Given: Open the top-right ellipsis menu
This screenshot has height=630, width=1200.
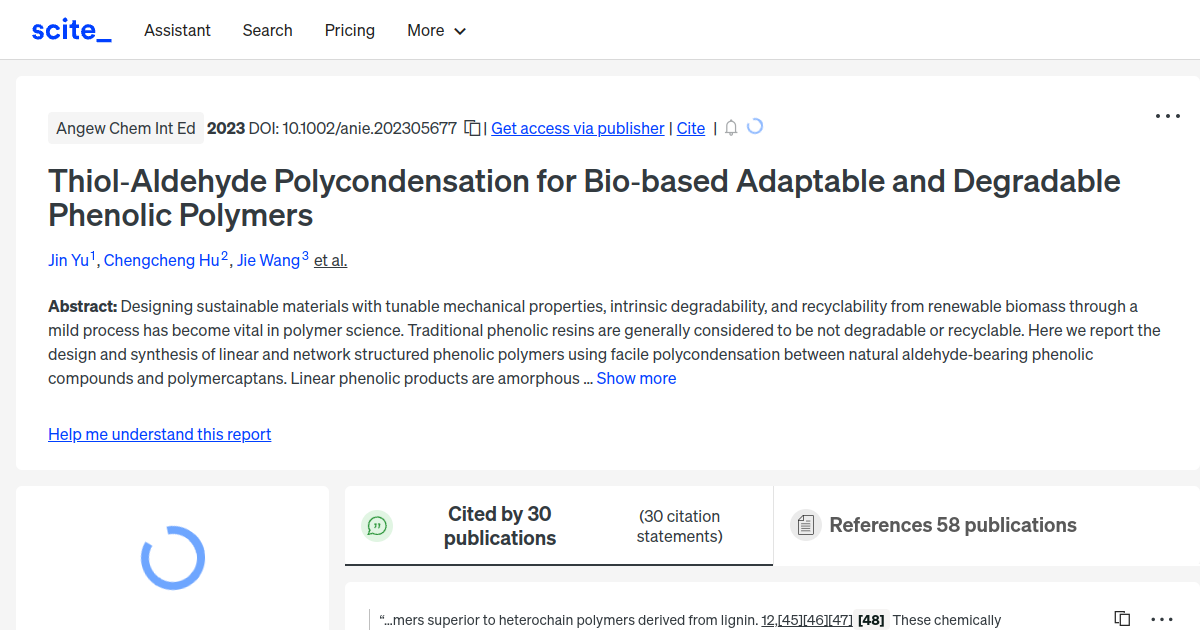Looking at the screenshot, I should pyautogui.click(x=1167, y=116).
